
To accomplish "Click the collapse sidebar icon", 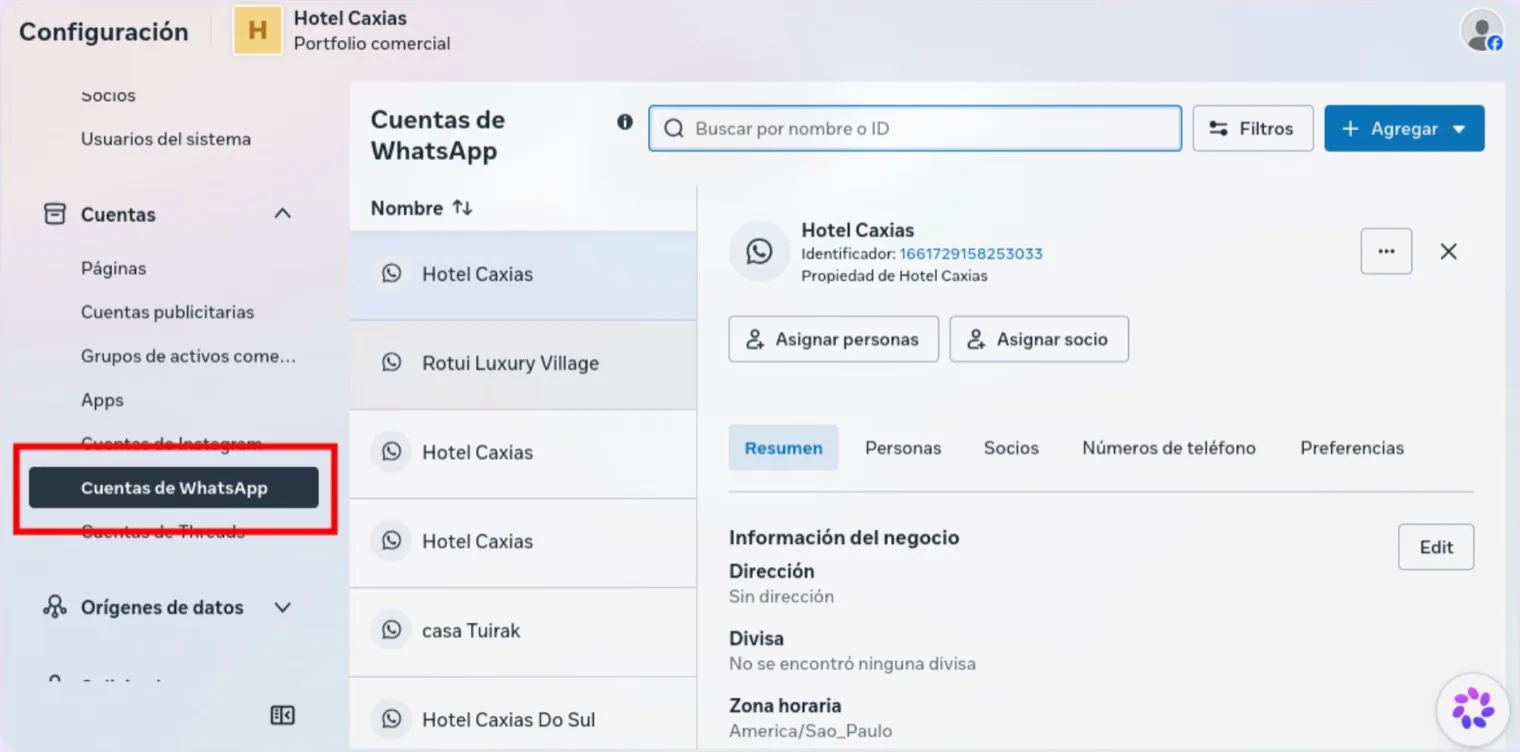I will click(283, 715).
